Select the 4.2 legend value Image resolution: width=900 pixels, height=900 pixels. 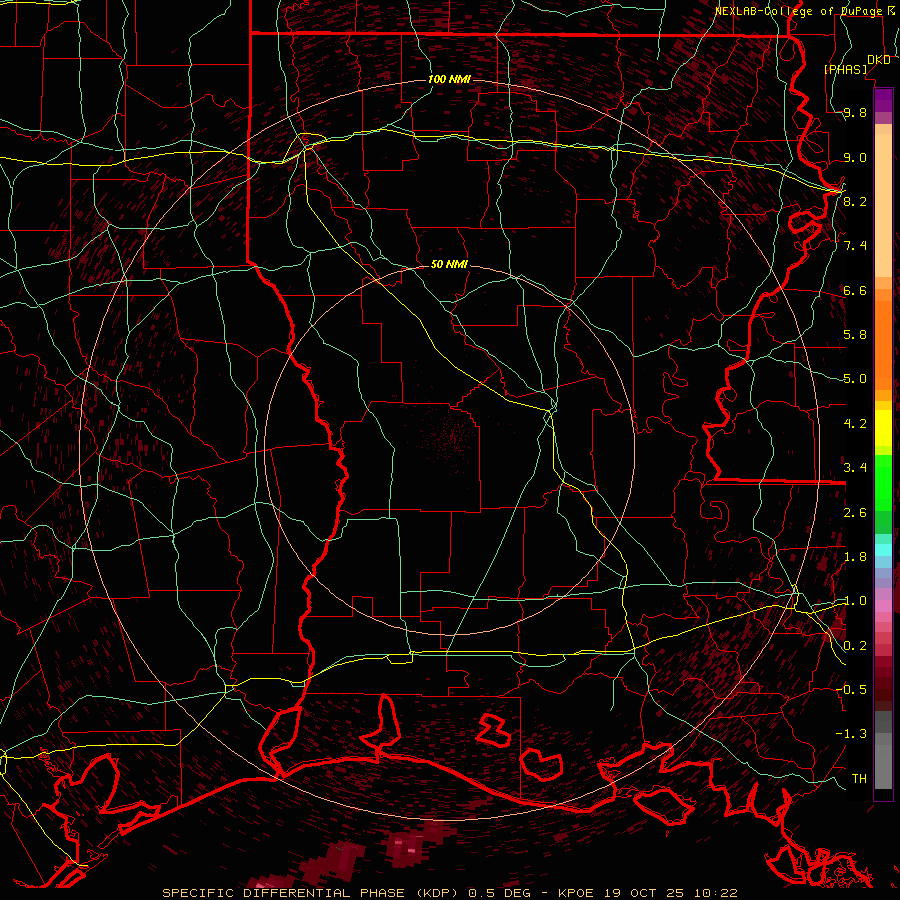click(x=855, y=423)
